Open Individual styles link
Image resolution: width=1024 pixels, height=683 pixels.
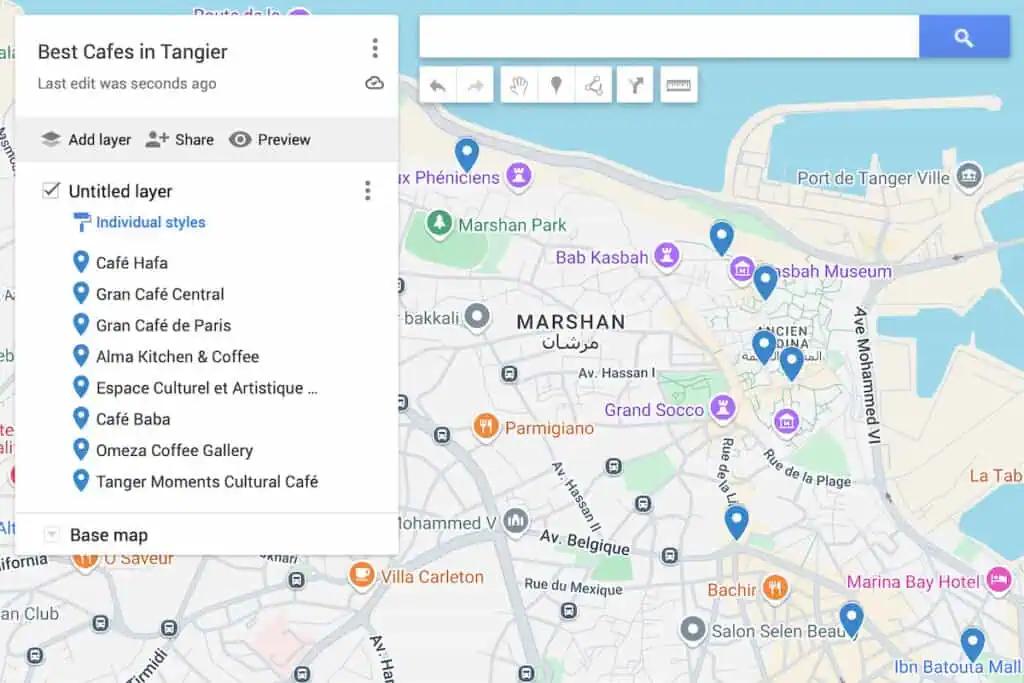pos(150,222)
